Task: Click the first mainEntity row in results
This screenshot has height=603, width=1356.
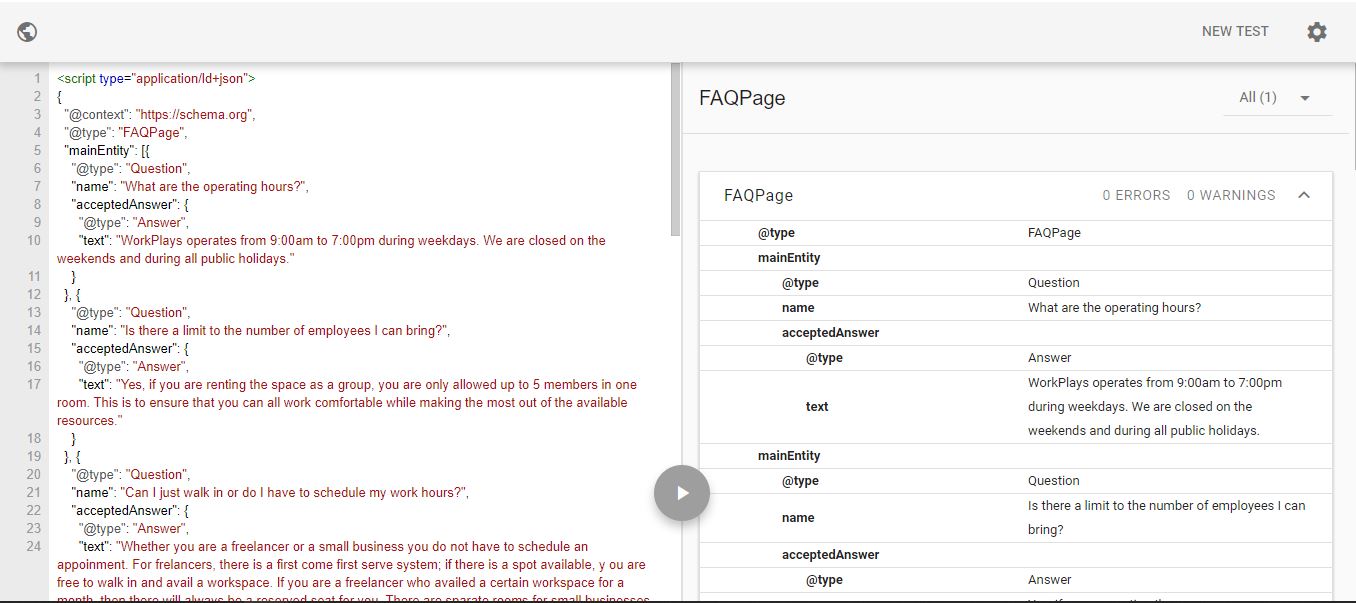Action: pyautogui.click(x=789, y=258)
